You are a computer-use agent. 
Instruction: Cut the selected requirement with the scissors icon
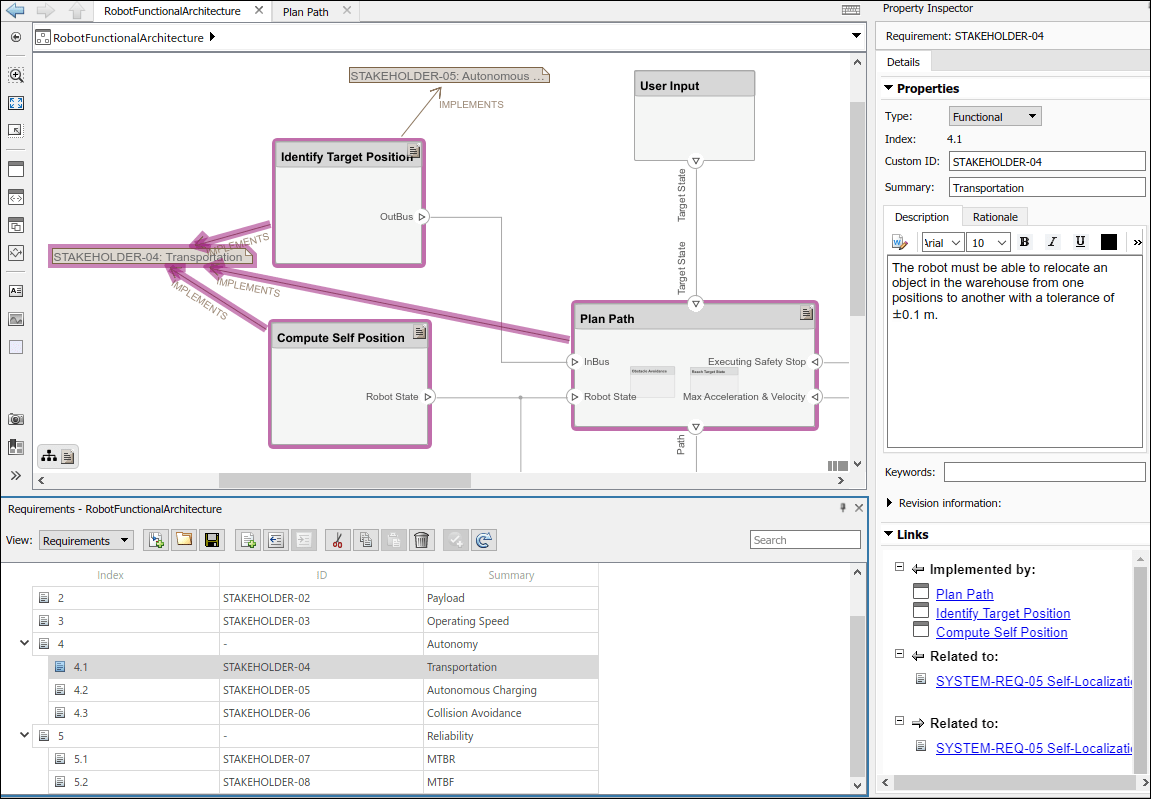click(x=338, y=540)
